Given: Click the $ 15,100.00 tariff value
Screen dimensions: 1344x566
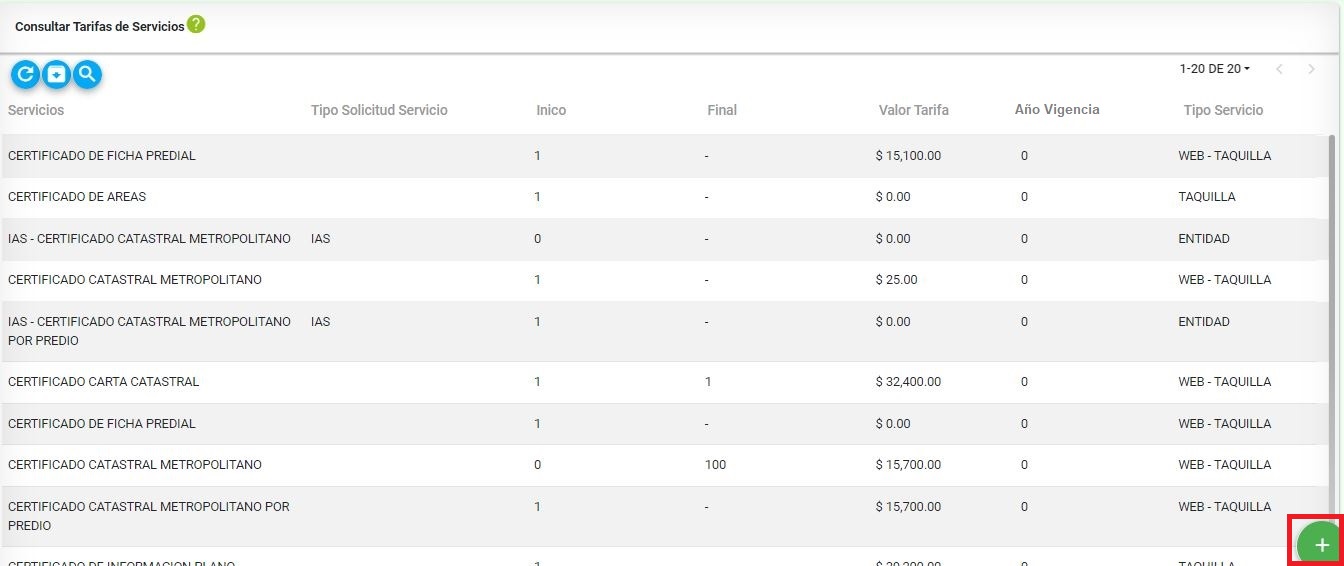Looking at the screenshot, I should (908, 156).
